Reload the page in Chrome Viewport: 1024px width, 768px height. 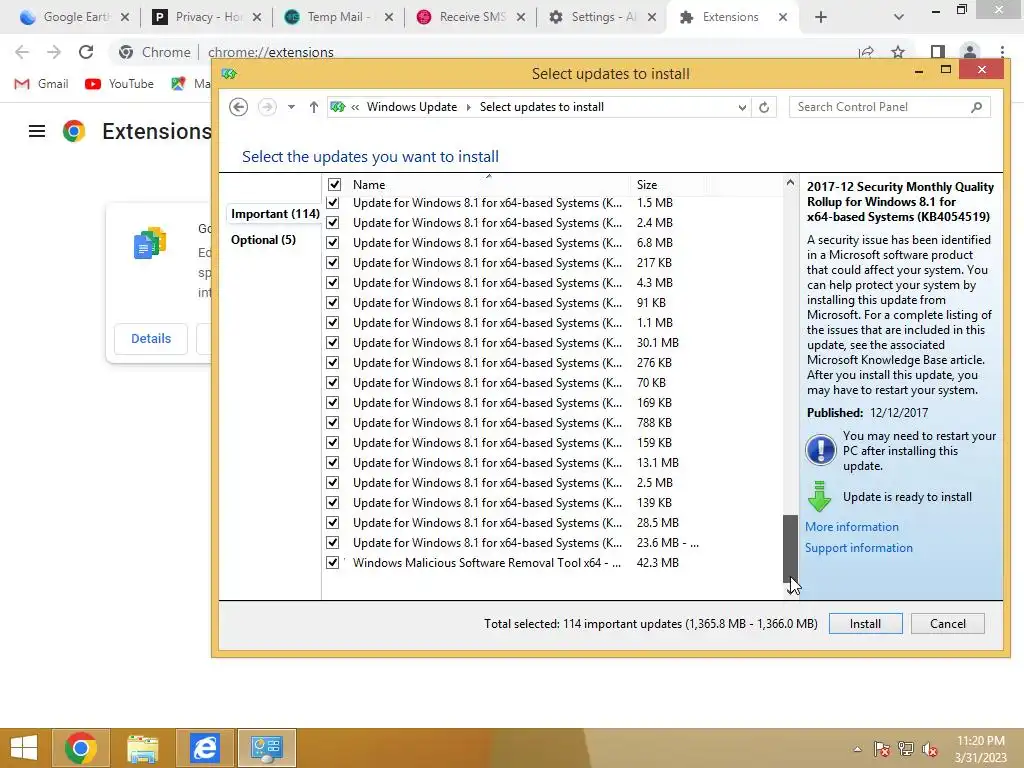point(86,52)
